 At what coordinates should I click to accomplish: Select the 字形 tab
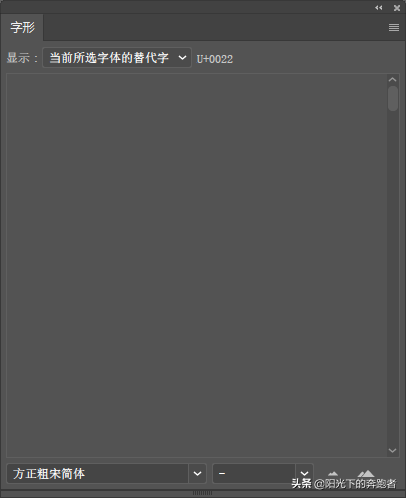(22, 27)
